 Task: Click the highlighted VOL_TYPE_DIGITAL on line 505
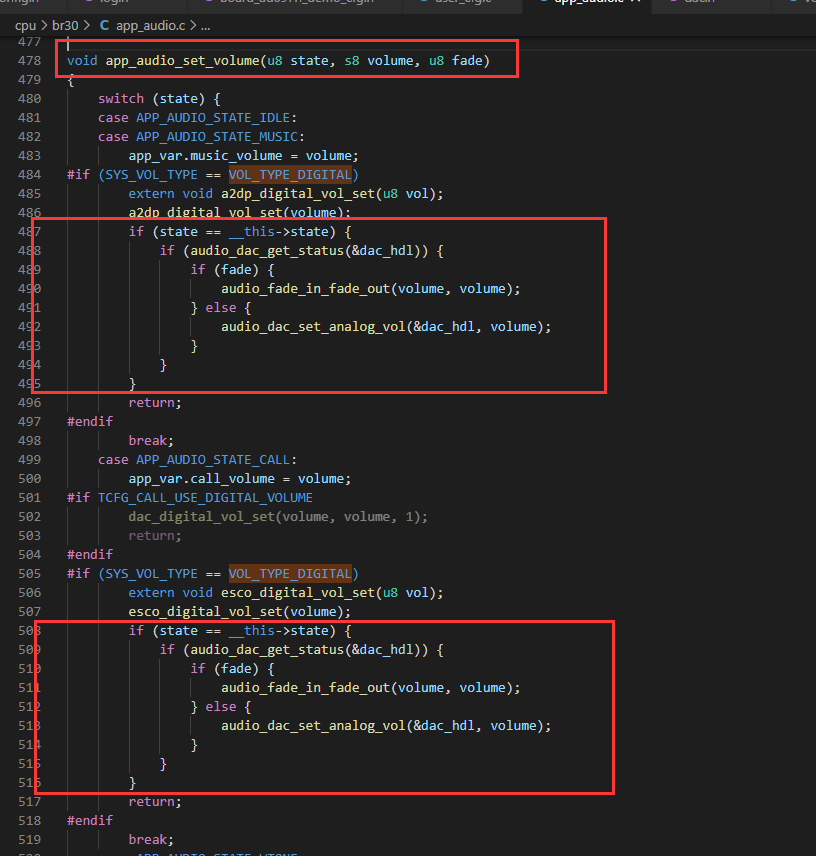[x=290, y=574]
